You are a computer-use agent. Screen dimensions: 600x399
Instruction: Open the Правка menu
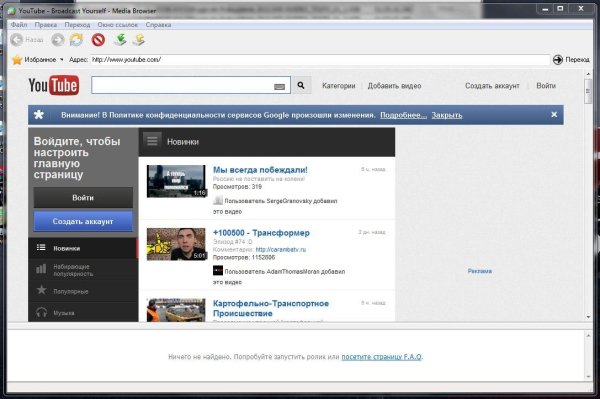pyautogui.click(x=46, y=24)
